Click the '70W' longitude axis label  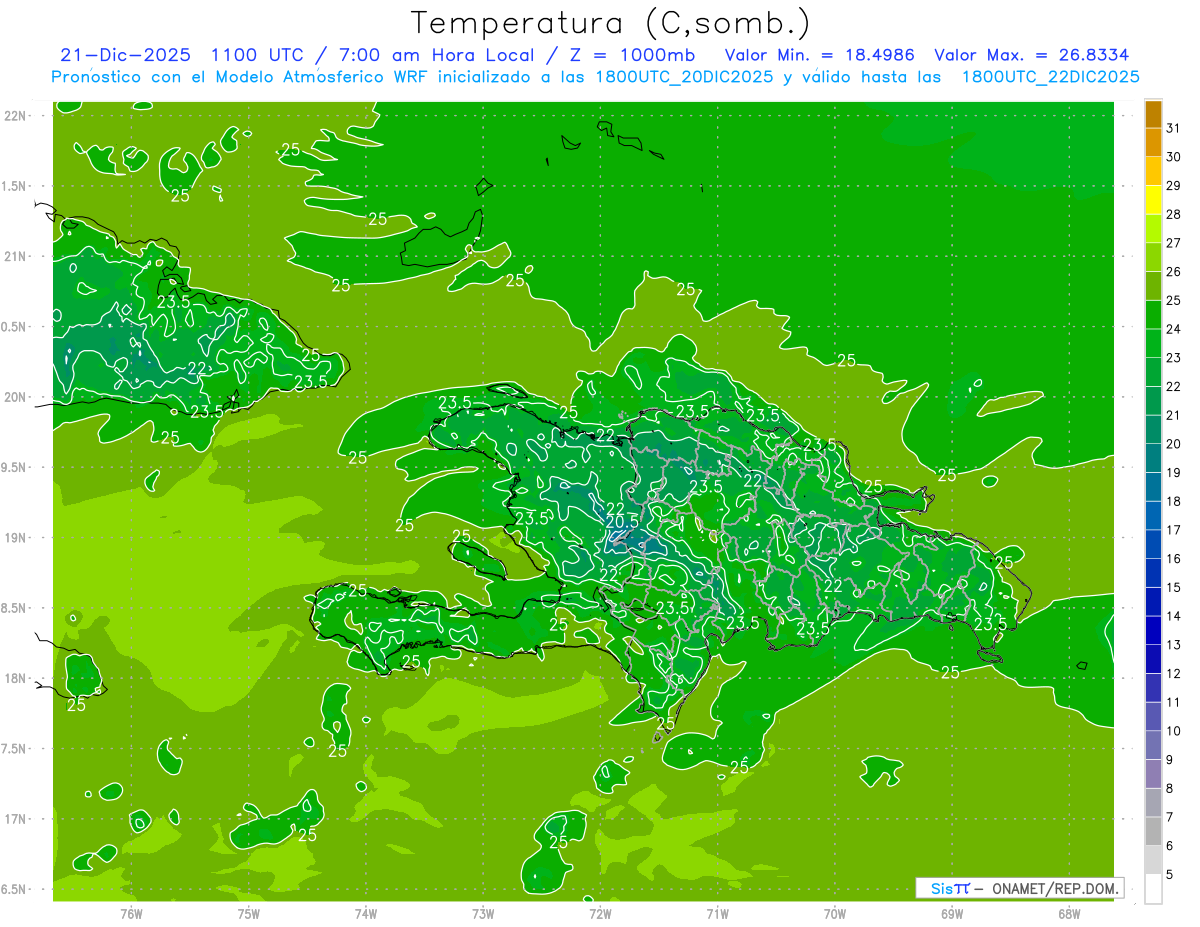834,913
